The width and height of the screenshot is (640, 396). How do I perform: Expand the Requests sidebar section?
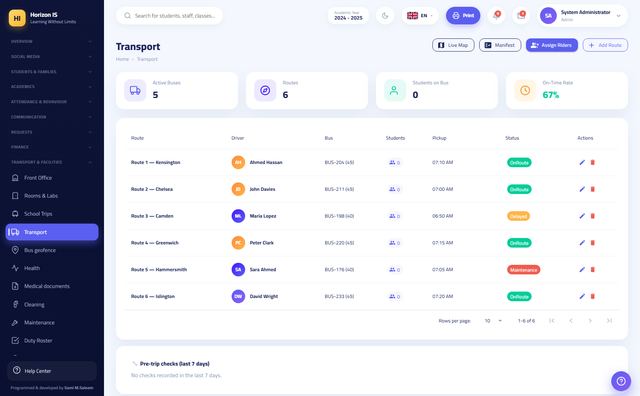52,132
